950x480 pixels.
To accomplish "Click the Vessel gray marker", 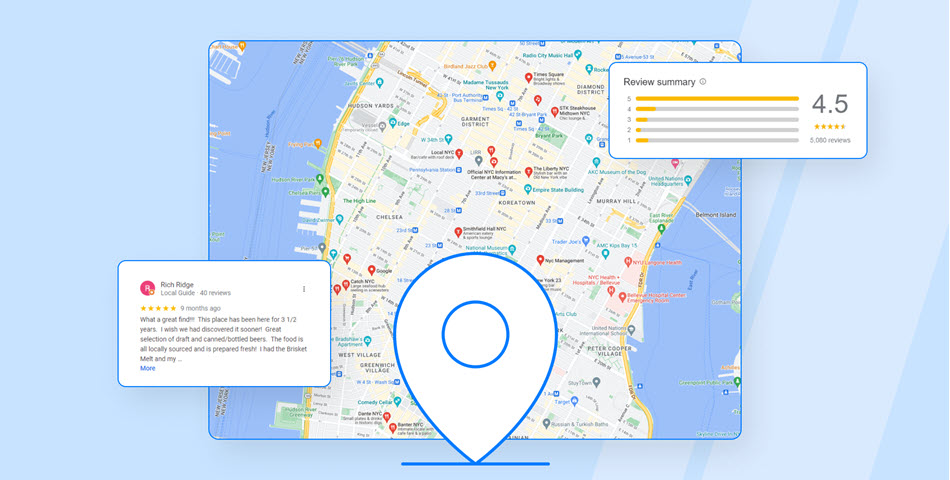I will point(383,125).
